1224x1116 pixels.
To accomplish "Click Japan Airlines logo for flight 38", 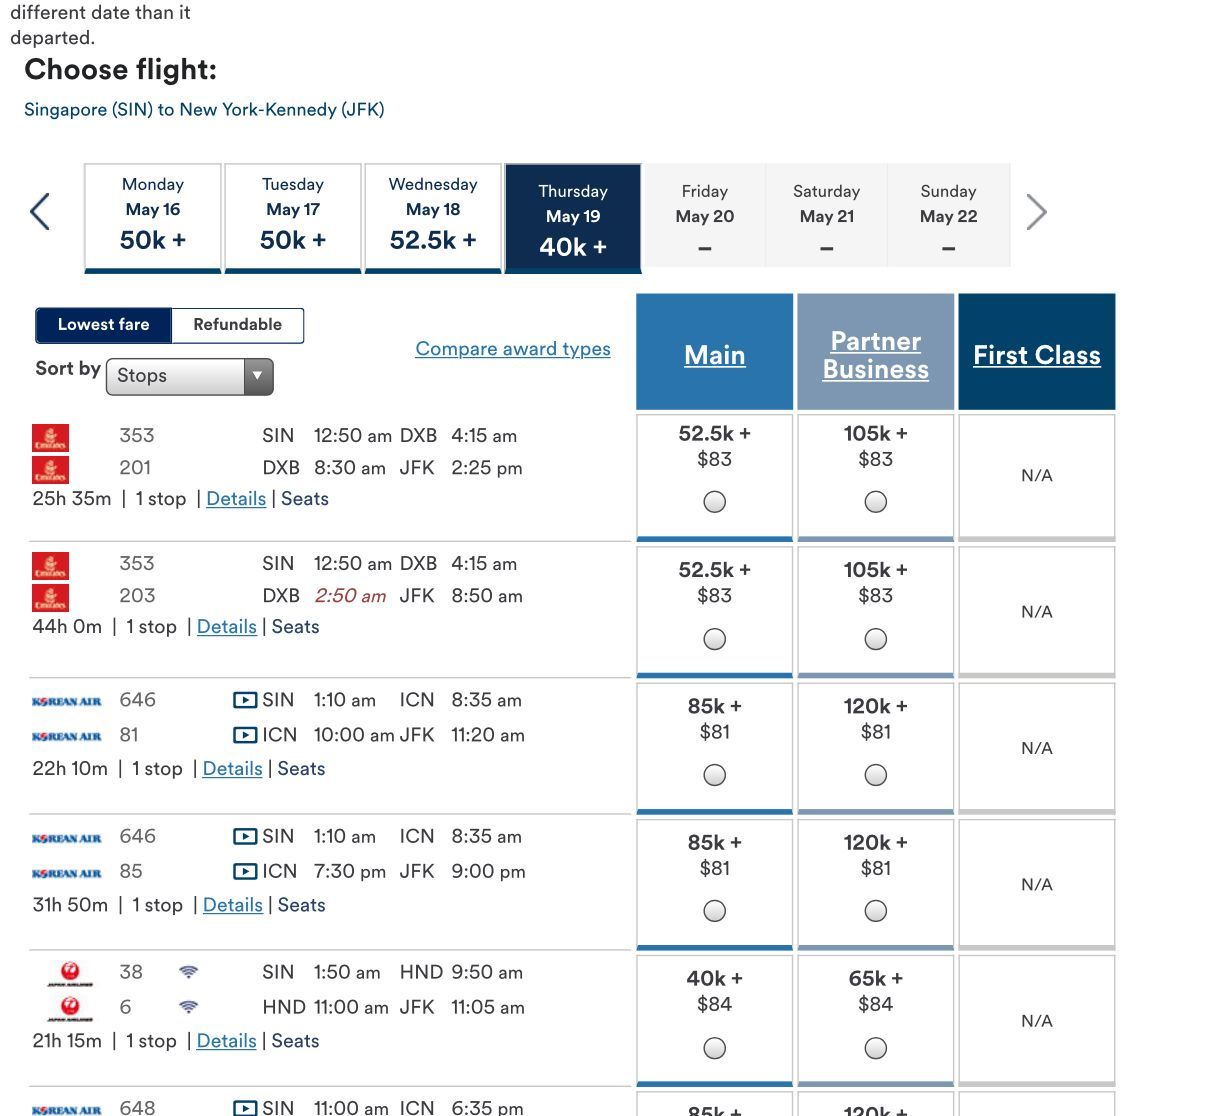I will 70,973.
